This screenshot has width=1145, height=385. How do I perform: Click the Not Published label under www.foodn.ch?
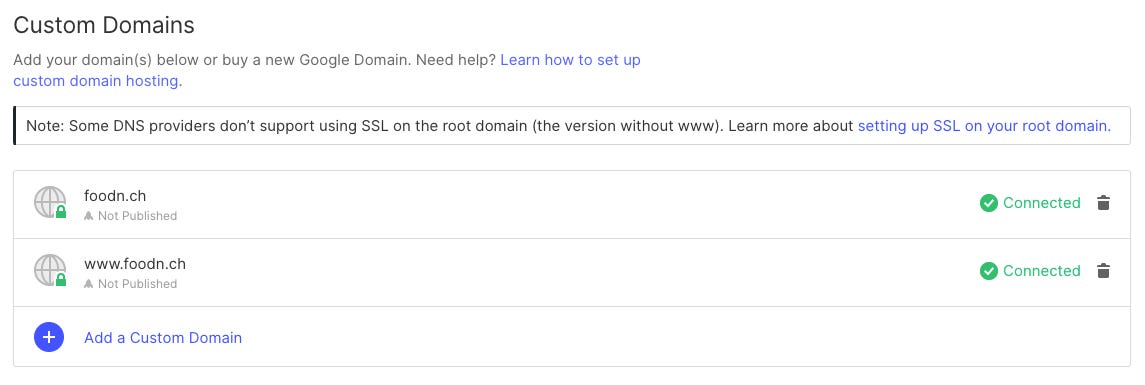[137, 284]
